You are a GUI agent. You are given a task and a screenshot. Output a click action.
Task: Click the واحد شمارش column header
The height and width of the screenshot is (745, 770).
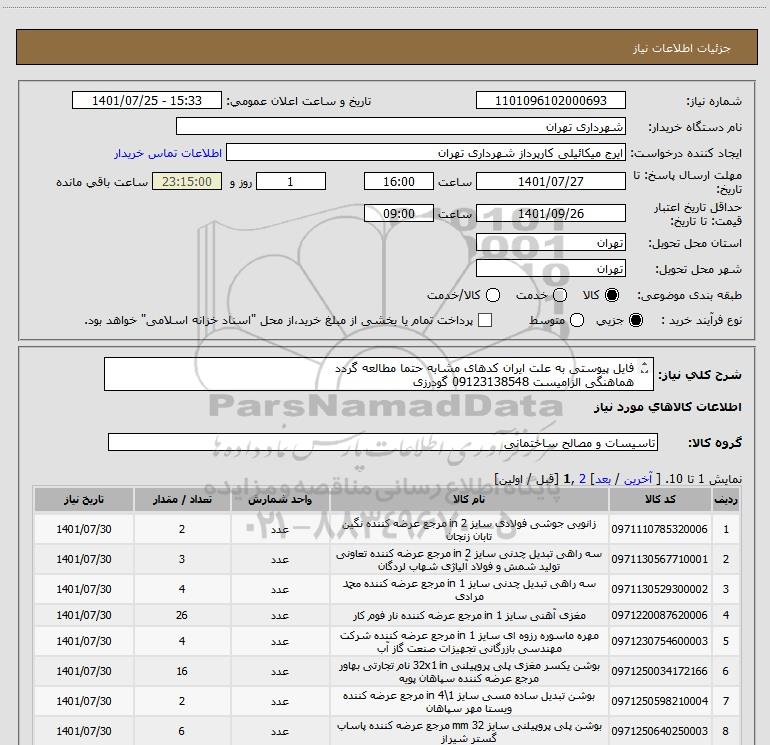pos(280,499)
